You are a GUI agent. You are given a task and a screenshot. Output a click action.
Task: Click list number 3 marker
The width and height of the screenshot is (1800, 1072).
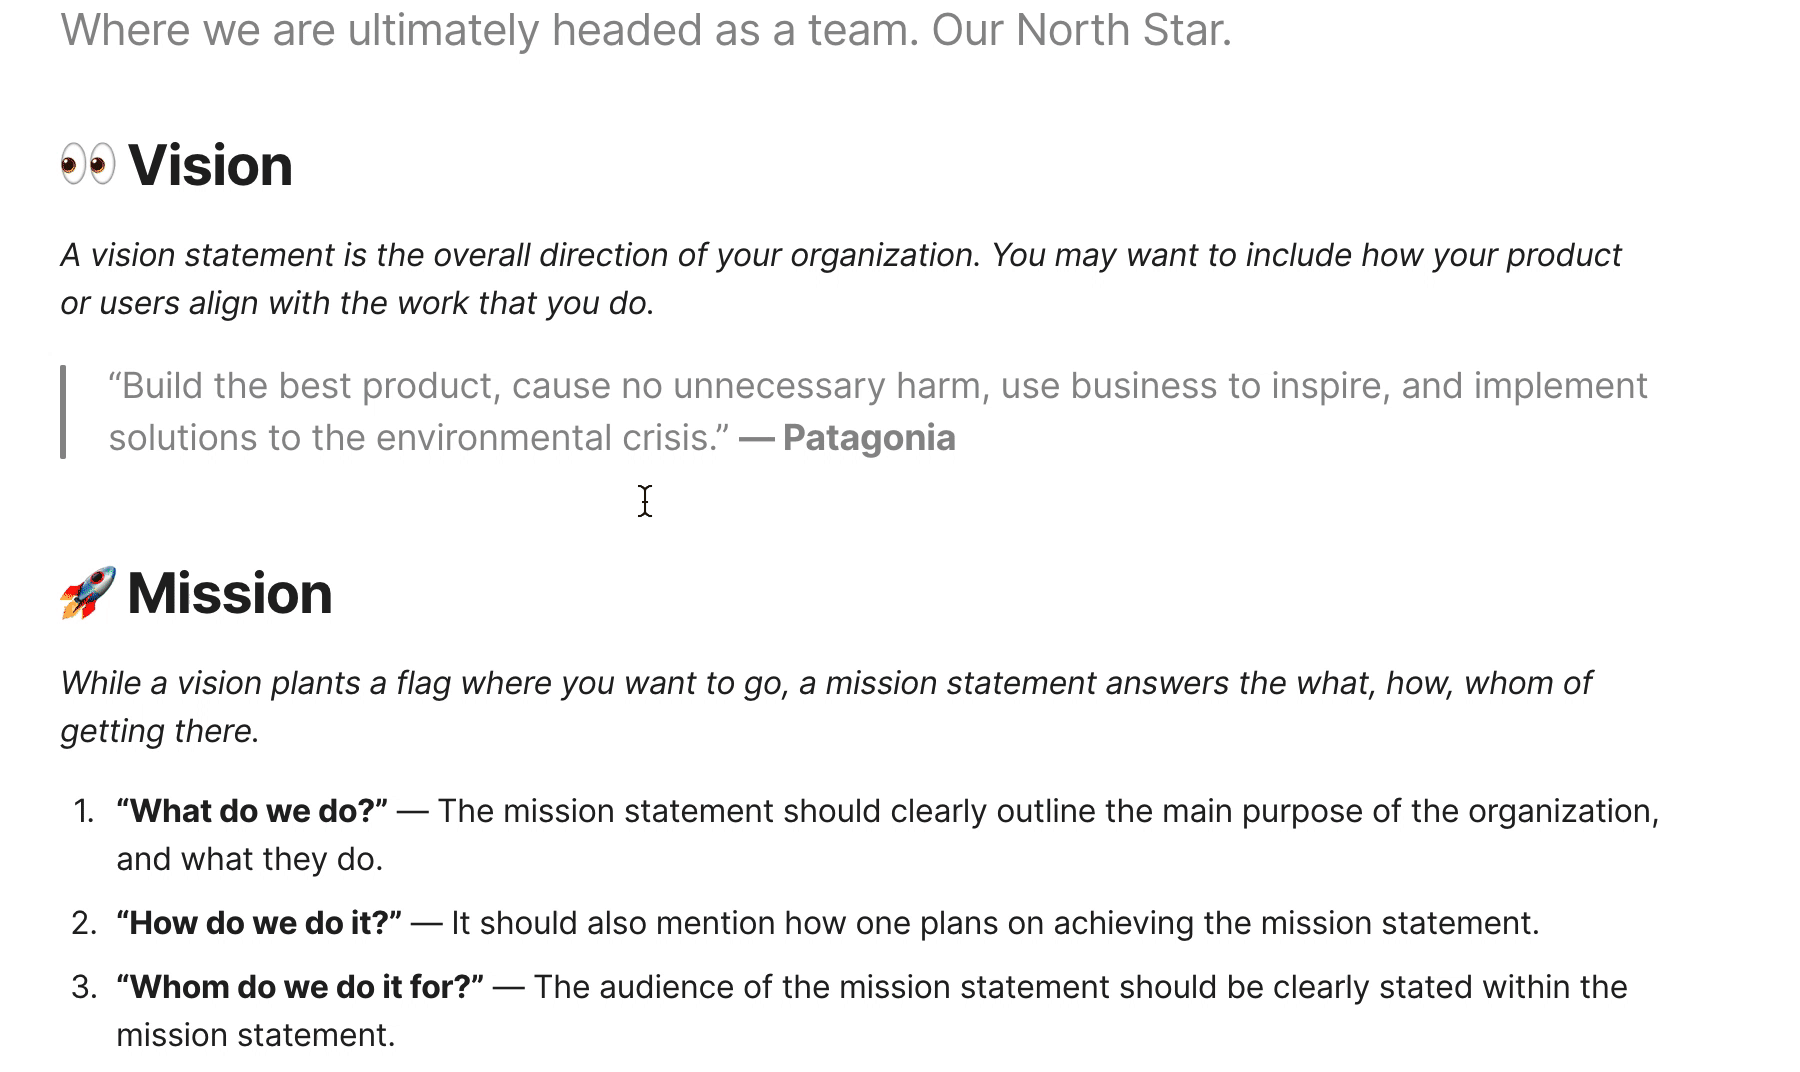[x=84, y=987]
